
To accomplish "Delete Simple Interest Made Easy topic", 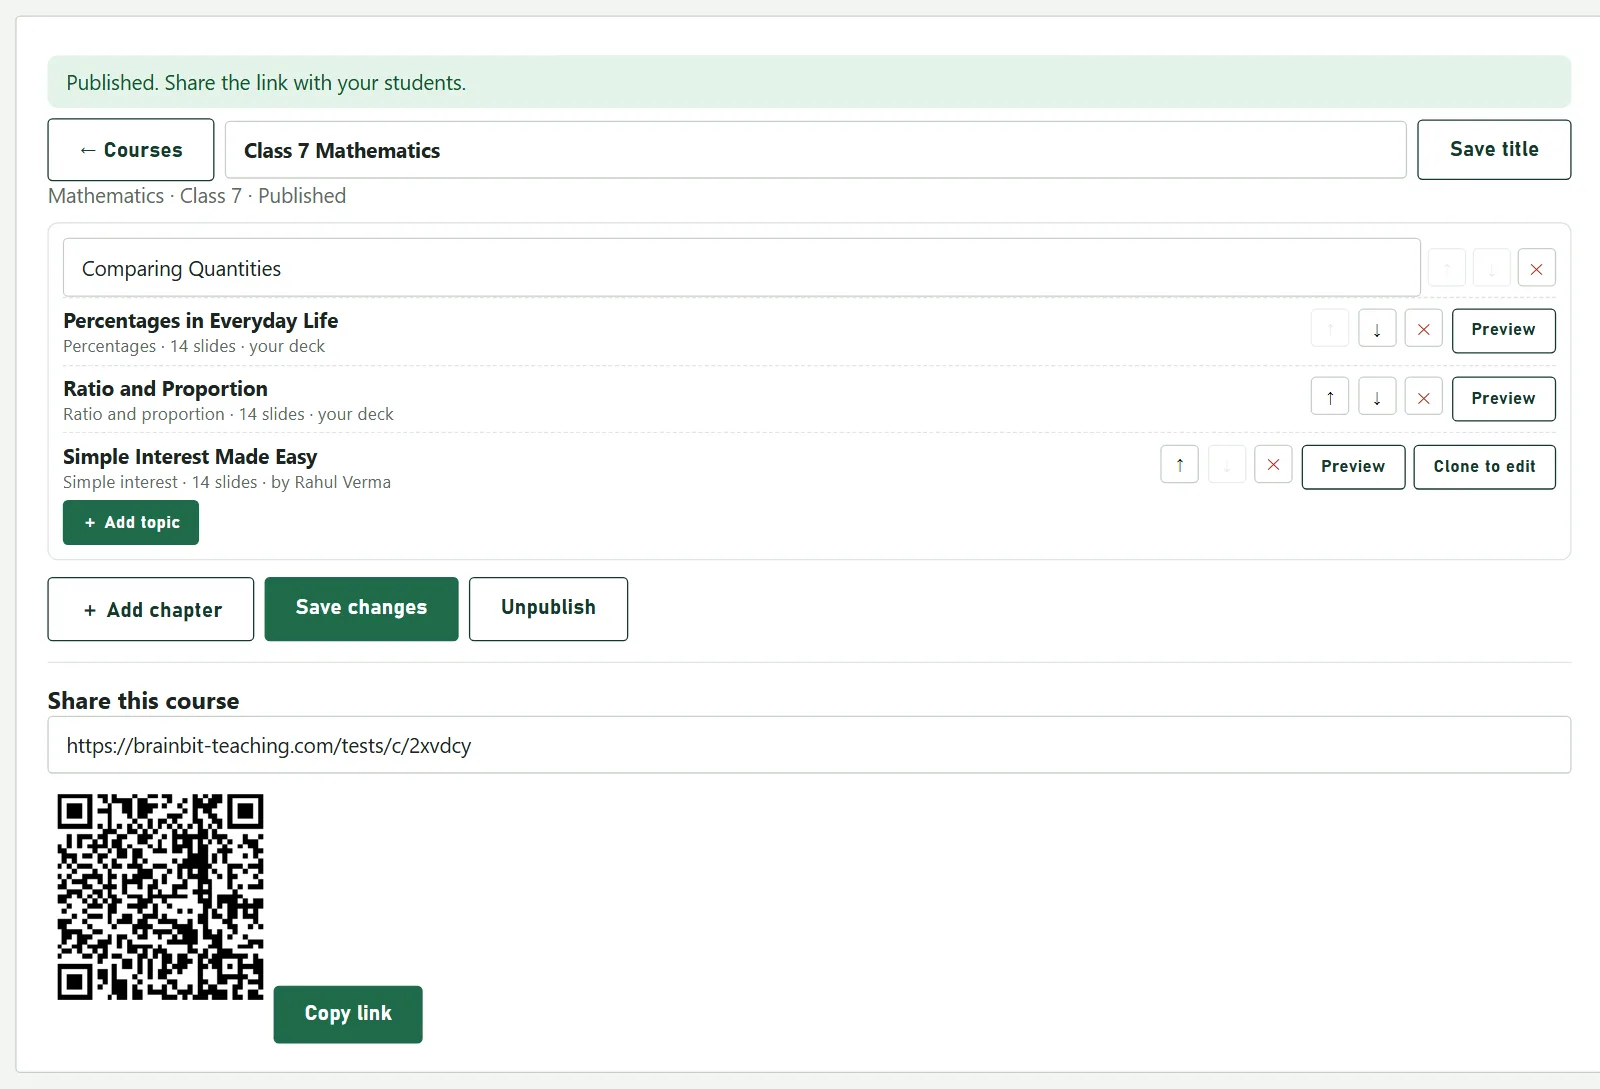I will [x=1273, y=465].
